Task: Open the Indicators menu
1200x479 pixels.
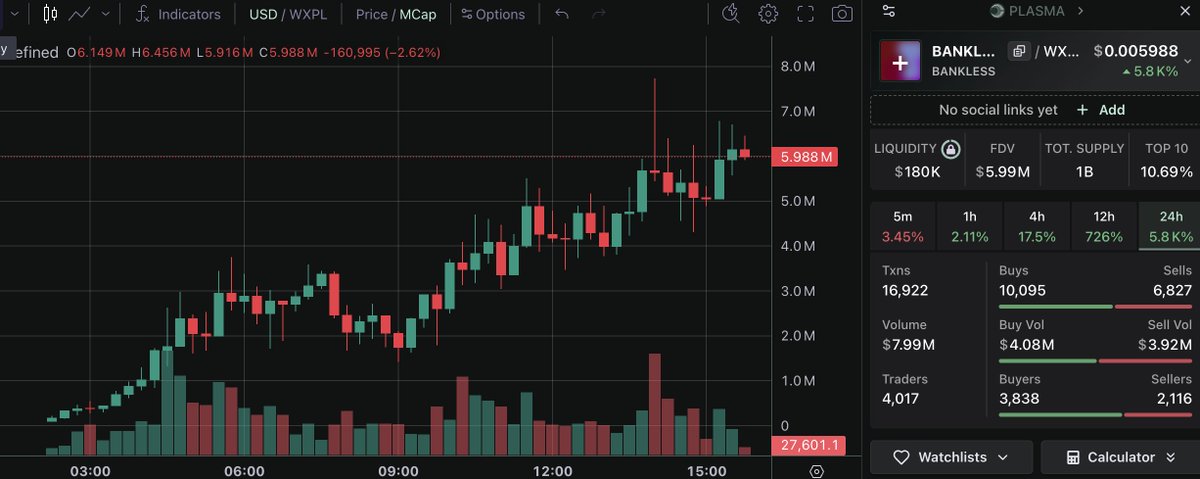Action: pos(178,14)
